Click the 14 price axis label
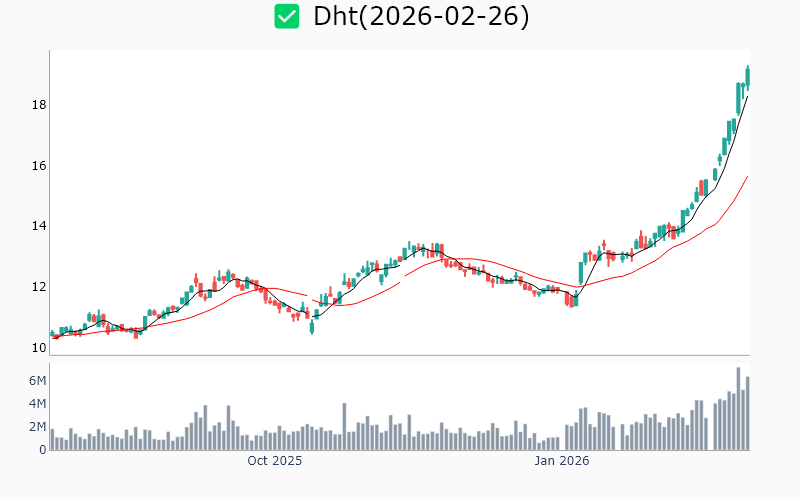Viewport: 800px width, 500px height. coord(35,226)
